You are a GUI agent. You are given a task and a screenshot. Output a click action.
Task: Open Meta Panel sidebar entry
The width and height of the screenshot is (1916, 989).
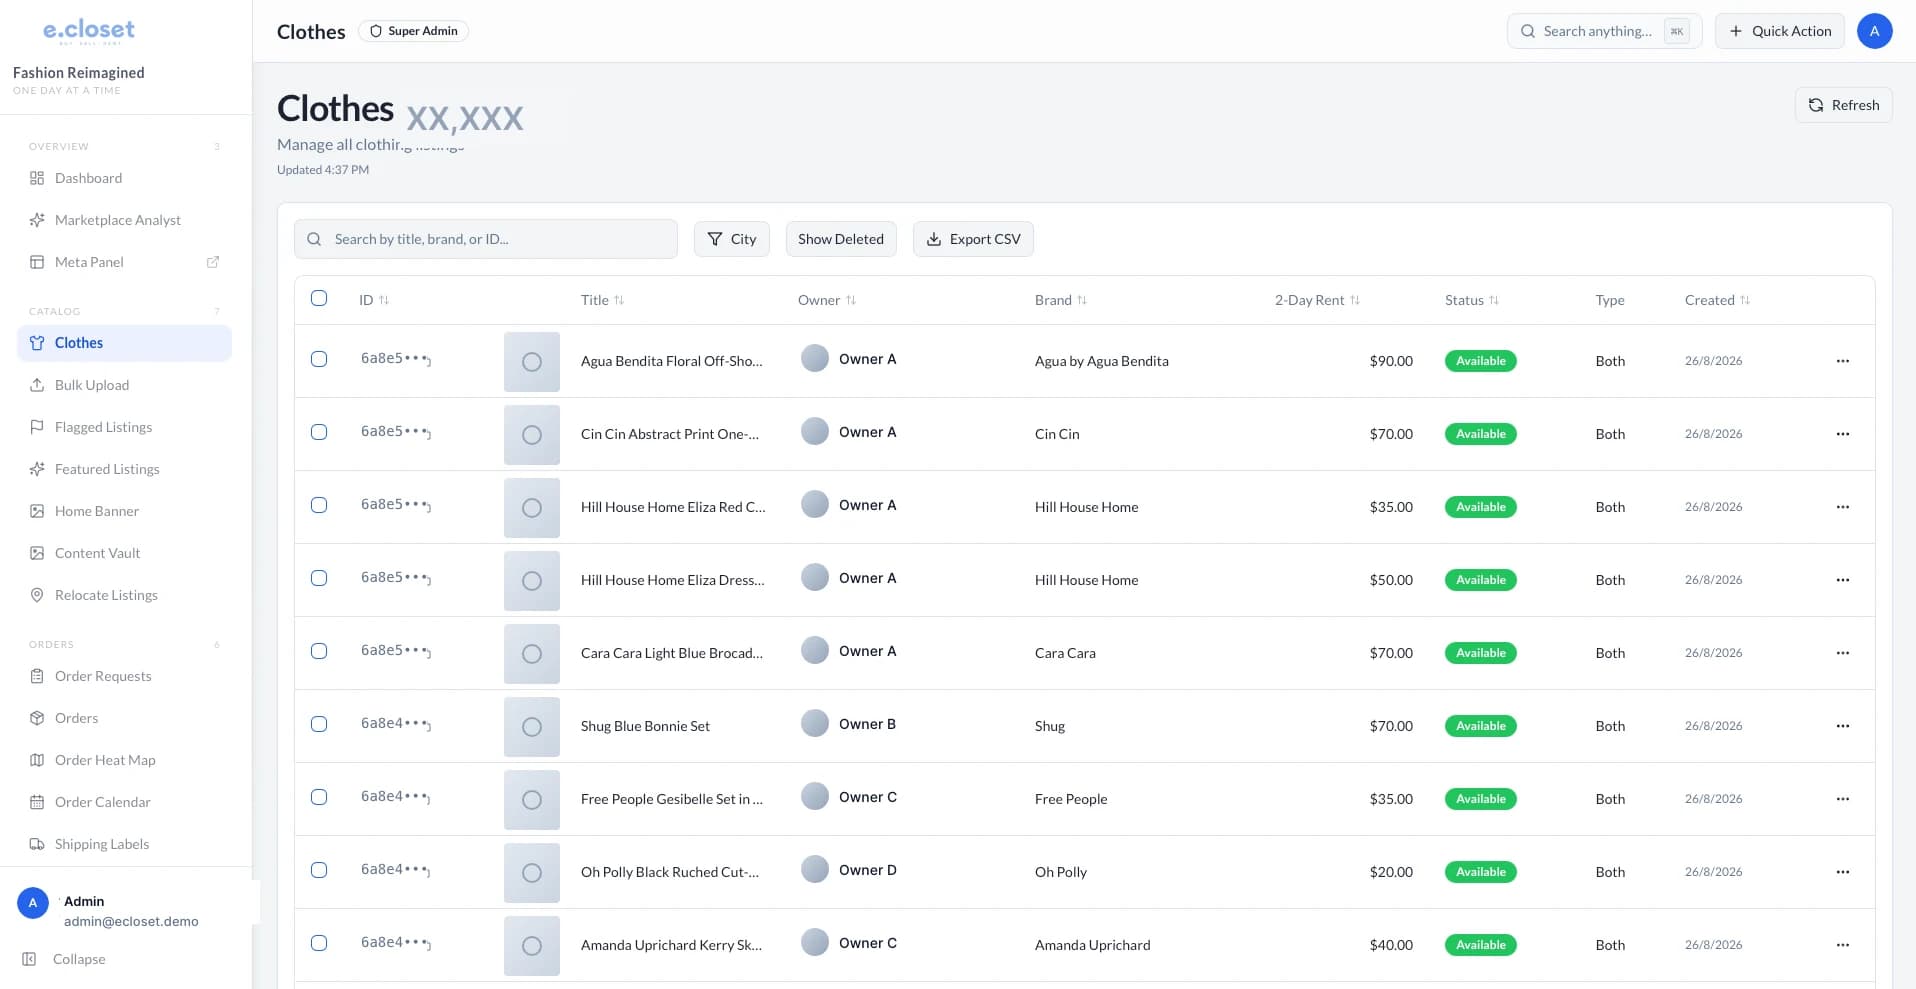pyautogui.click(x=124, y=262)
